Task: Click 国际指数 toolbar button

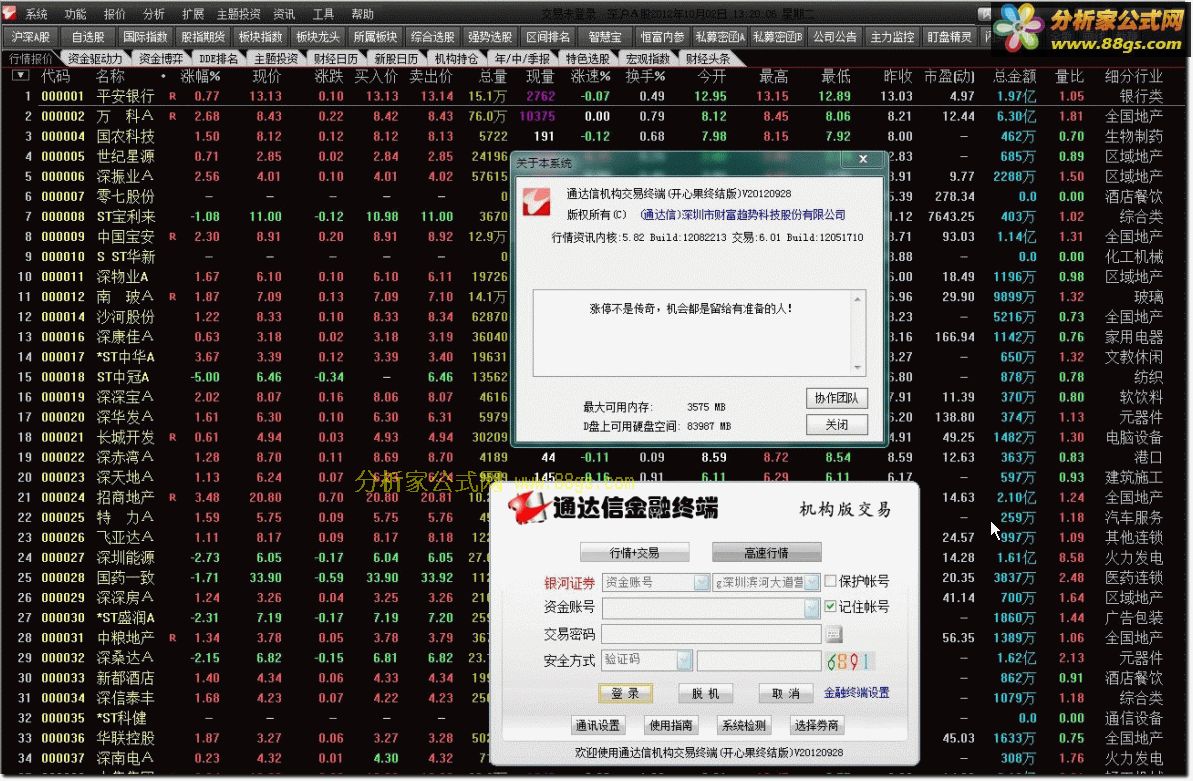Action: (145, 37)
